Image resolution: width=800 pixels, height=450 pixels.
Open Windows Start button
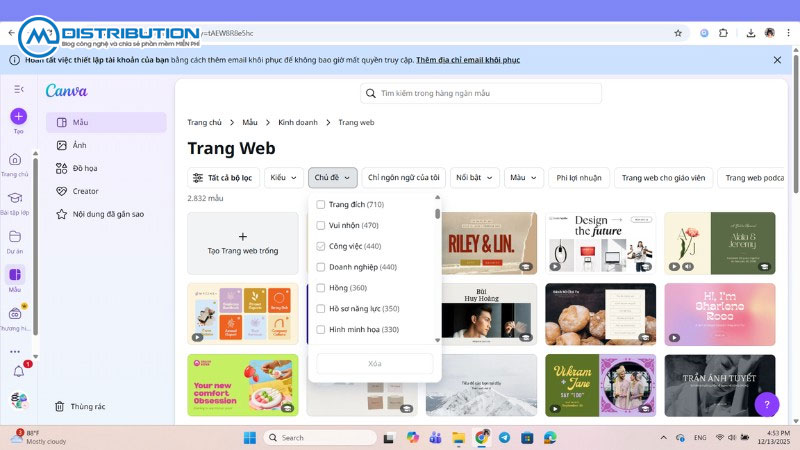click(x=250, y=438)
